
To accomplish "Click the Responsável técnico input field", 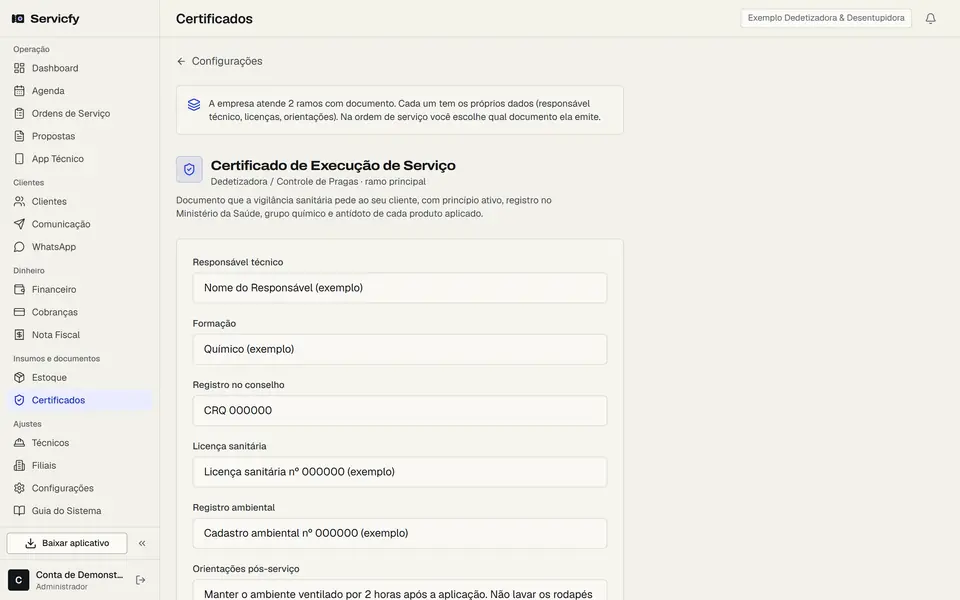I will pos(400,288).
